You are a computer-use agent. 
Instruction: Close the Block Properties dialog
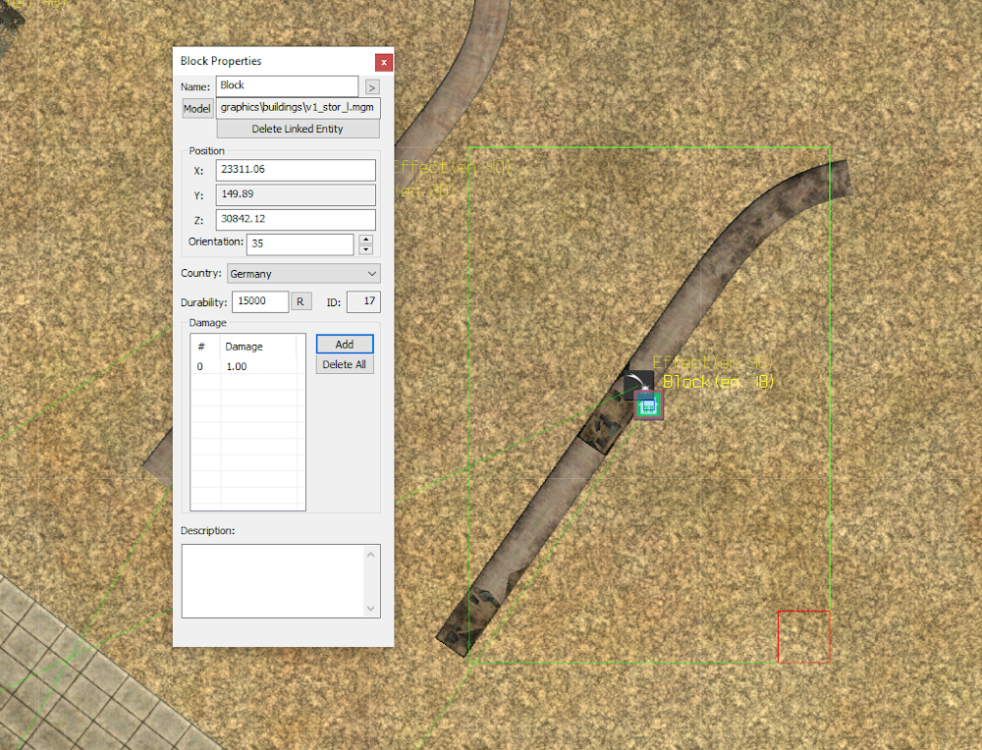pos(384,62)
